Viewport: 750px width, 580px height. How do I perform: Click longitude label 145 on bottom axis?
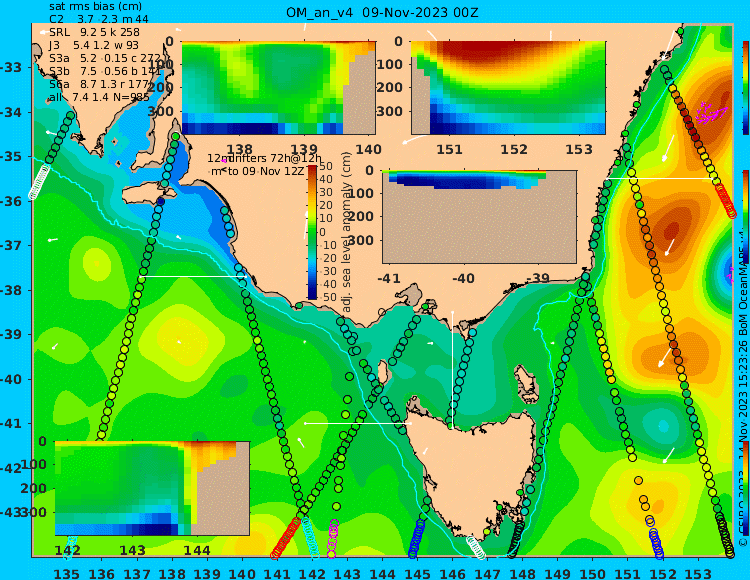pyautogui.click(x=418, y=573)
